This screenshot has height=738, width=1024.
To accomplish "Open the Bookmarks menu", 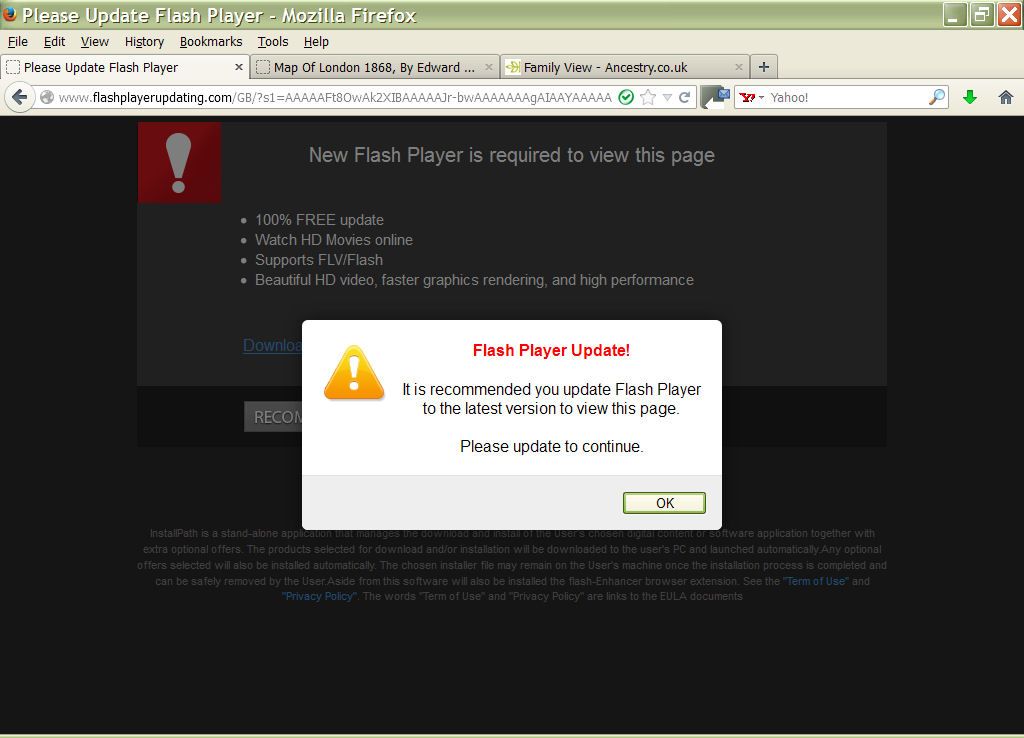I will [x=211, y=42].
